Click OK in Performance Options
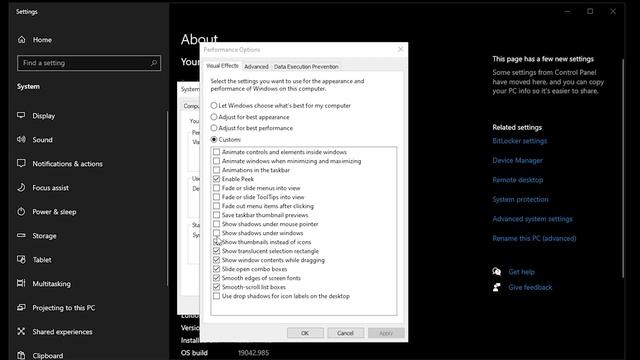This screenshot has height=360, width=640. click(x=305, y=333)
